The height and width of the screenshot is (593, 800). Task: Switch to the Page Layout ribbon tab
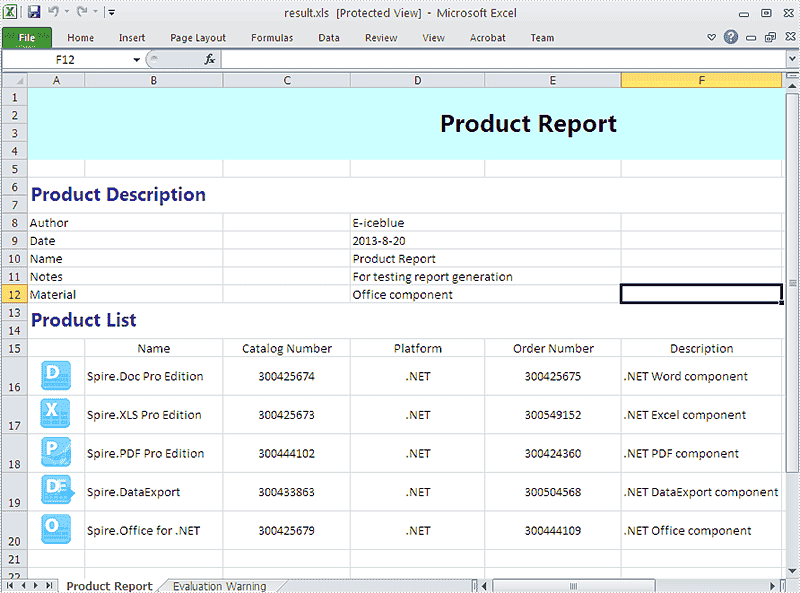[x=198, y=38]
